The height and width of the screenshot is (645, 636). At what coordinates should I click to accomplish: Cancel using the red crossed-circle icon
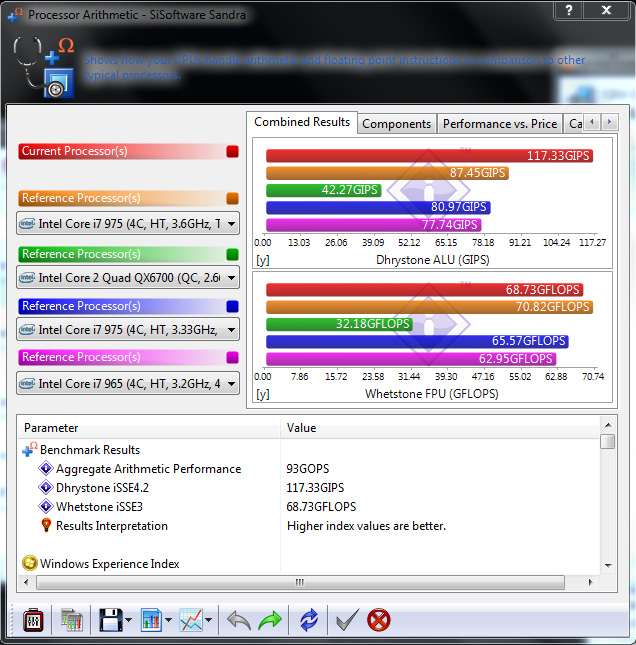tap(378, 620)
